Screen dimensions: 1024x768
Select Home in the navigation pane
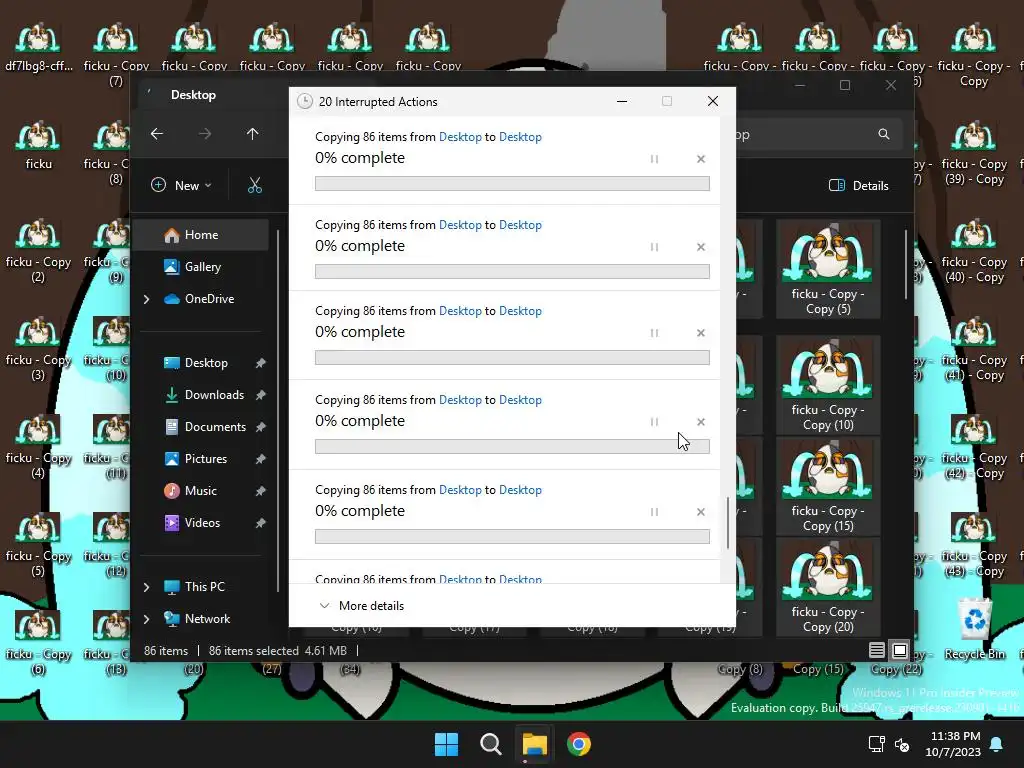[x=201, y=235]
